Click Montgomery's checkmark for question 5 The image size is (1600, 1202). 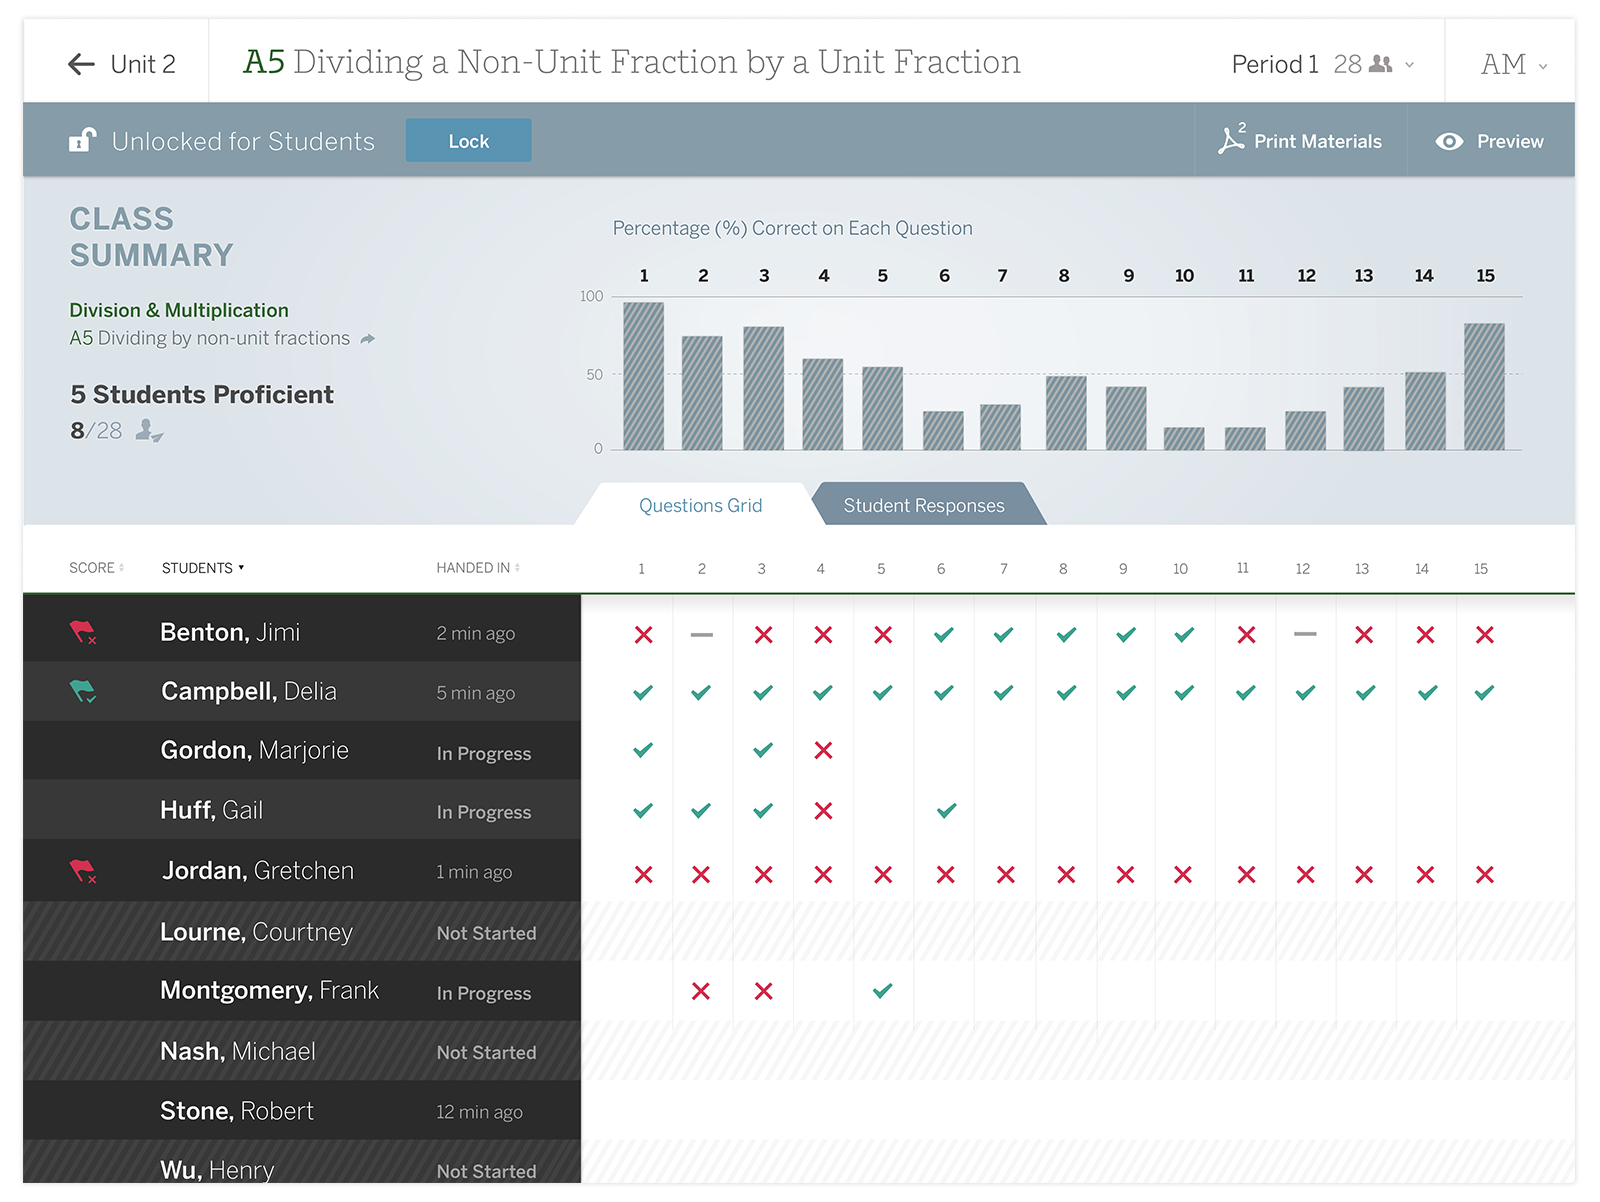point(882,991)
